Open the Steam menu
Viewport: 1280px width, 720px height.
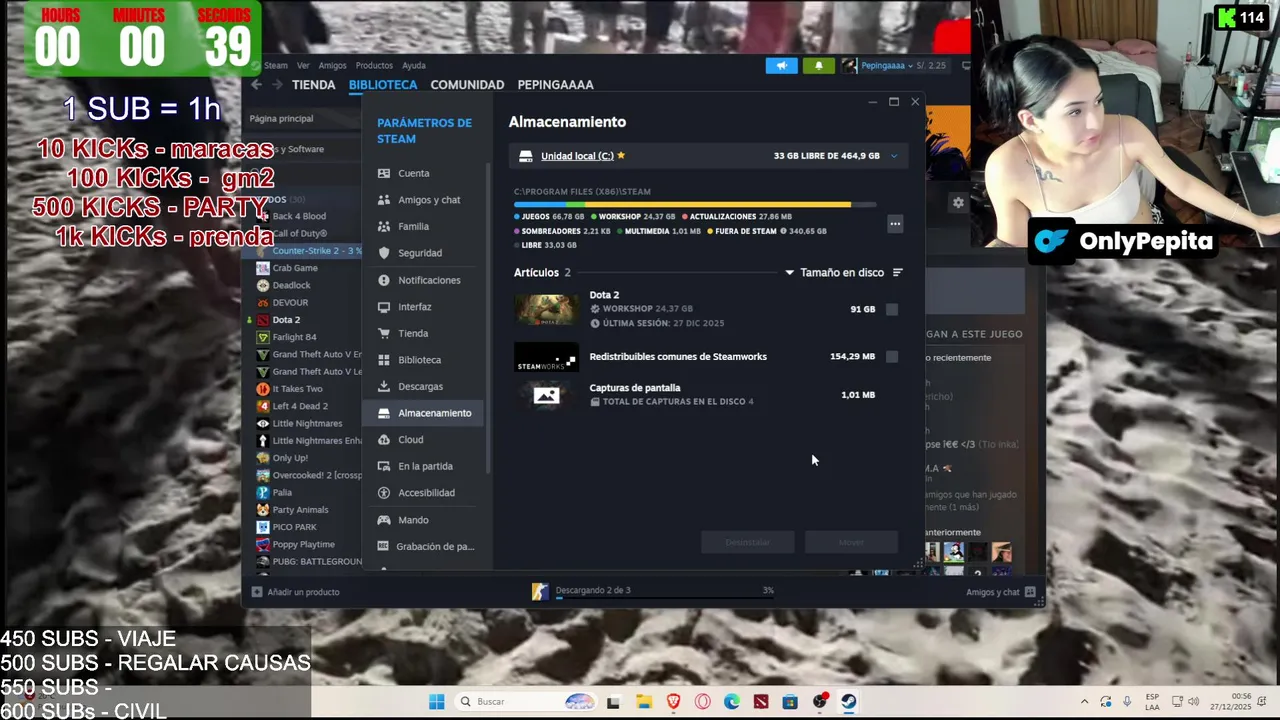click(276, 66)
